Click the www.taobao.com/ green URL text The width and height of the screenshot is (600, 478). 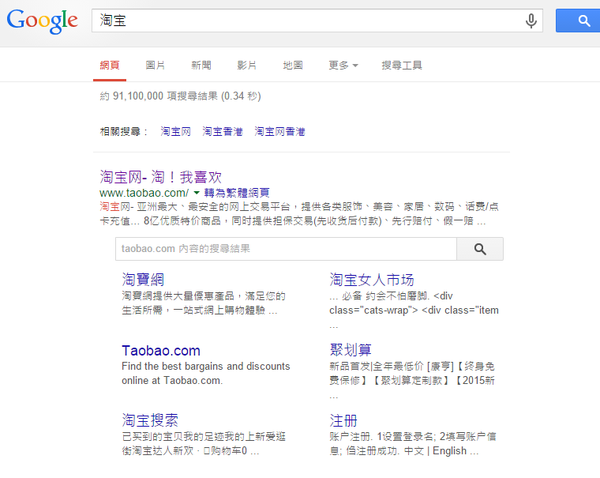pyautogui.click(x=144, y=193)
